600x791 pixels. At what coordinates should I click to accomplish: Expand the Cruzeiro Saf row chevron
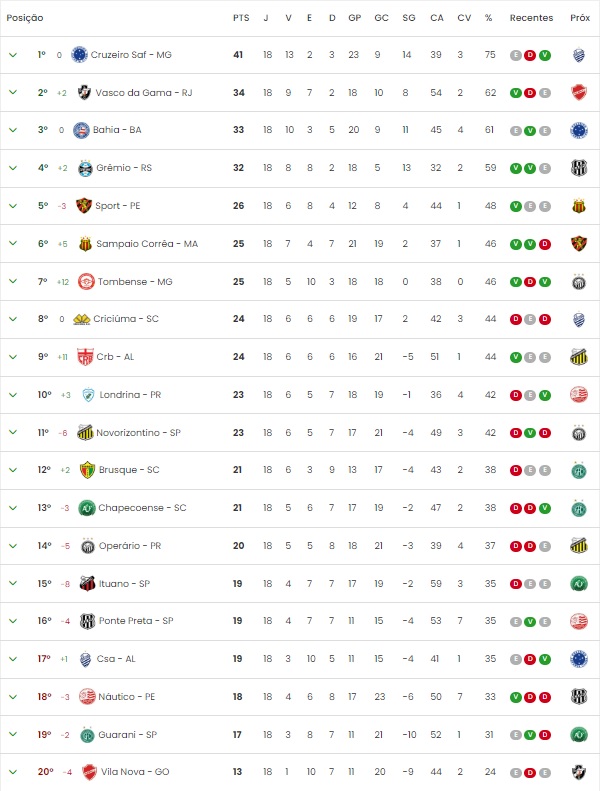(13, 55)
